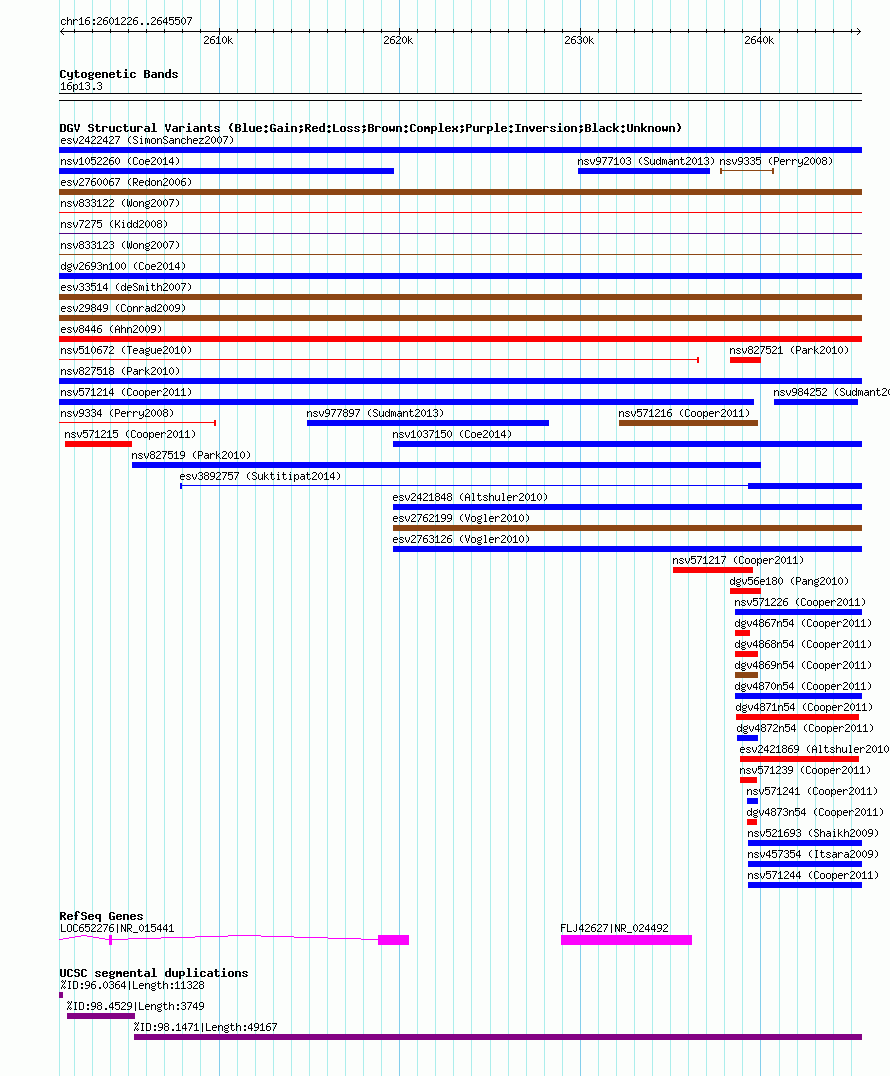Open the esv2422427 (SimonSanchez2007) variant label

point(147,140)
